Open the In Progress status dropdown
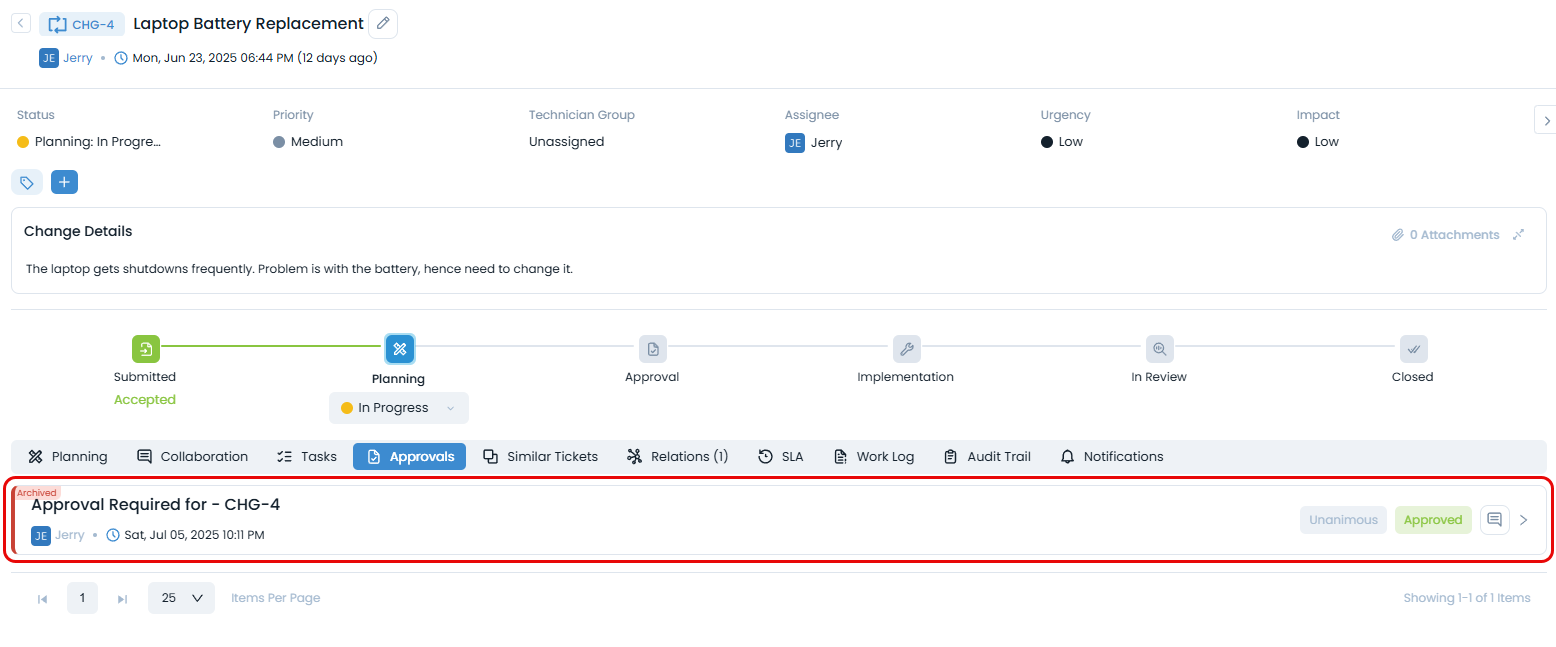1556x647 pixels. tap(398, 408)
